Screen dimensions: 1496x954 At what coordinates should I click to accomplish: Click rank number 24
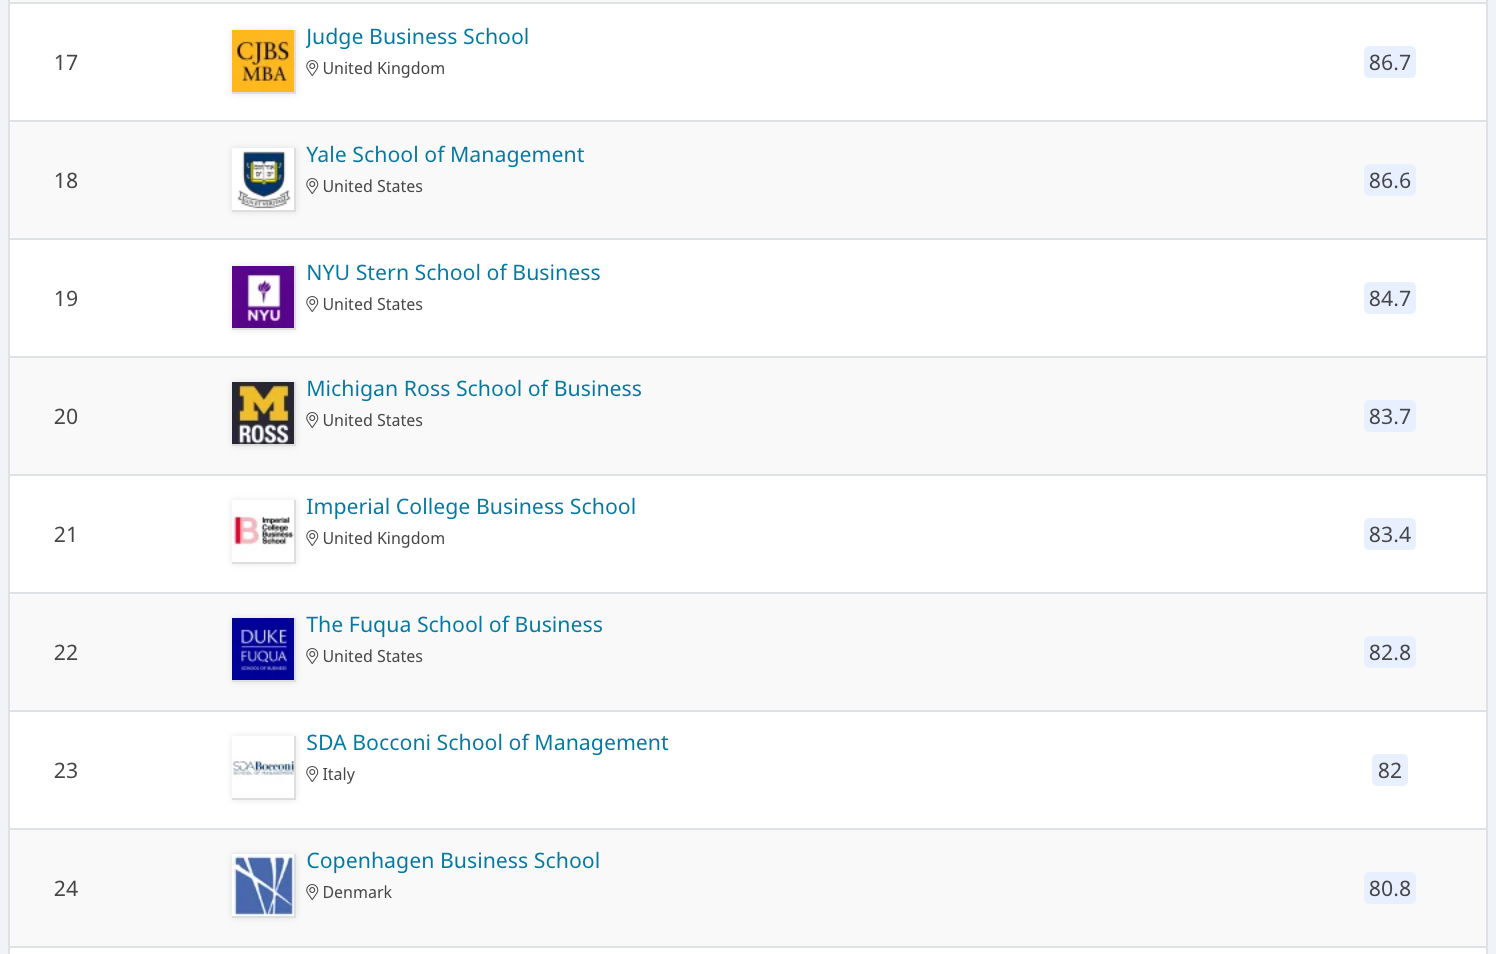pyautogui.click(x=66, y=889)
